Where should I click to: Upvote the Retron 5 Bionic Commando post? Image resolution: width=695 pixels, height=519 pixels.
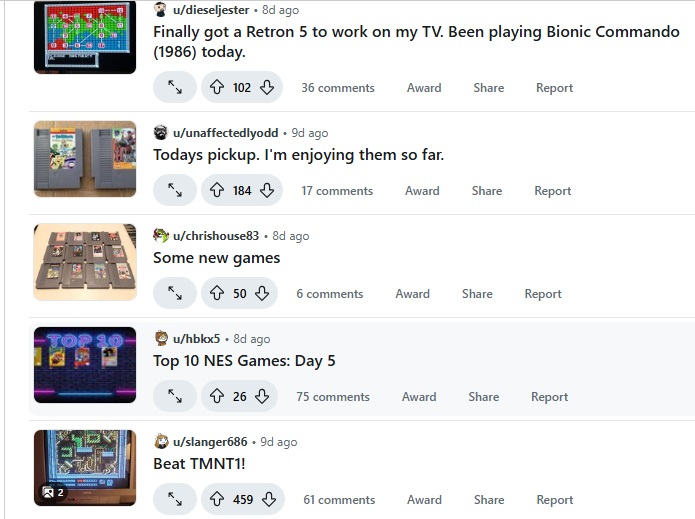click(217, 87)
